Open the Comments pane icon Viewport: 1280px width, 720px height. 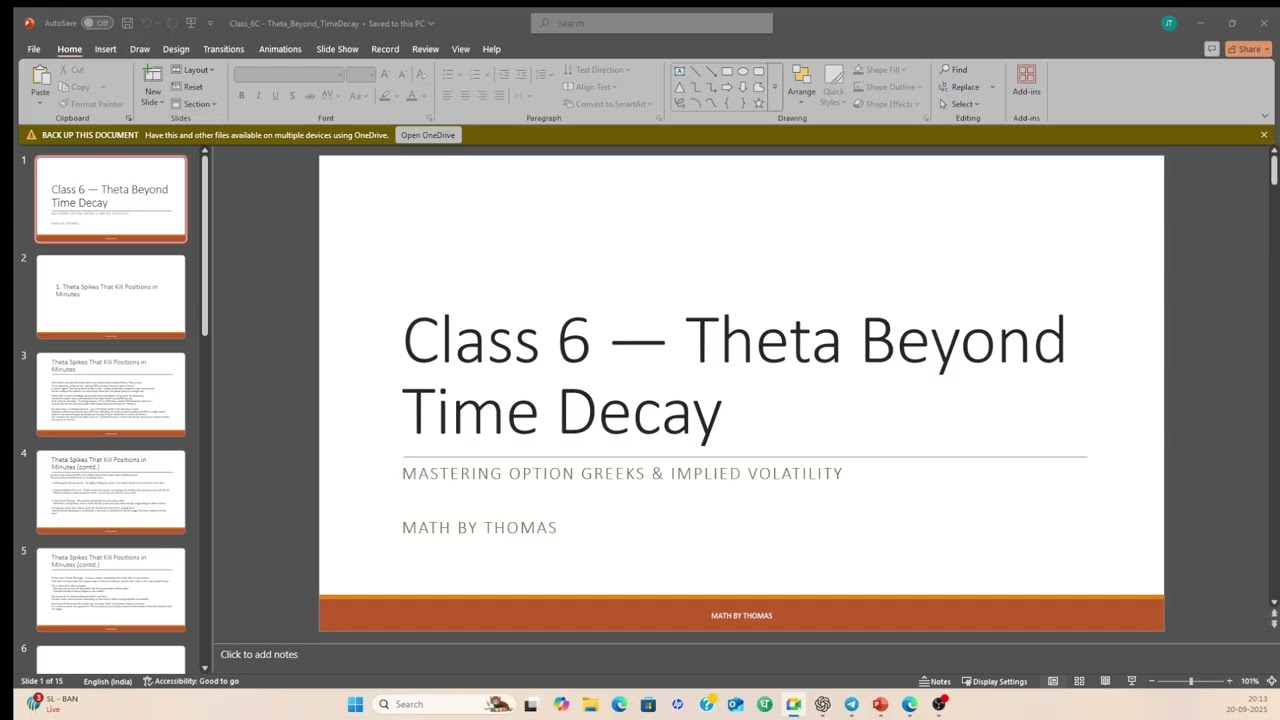click(1212, 49)
